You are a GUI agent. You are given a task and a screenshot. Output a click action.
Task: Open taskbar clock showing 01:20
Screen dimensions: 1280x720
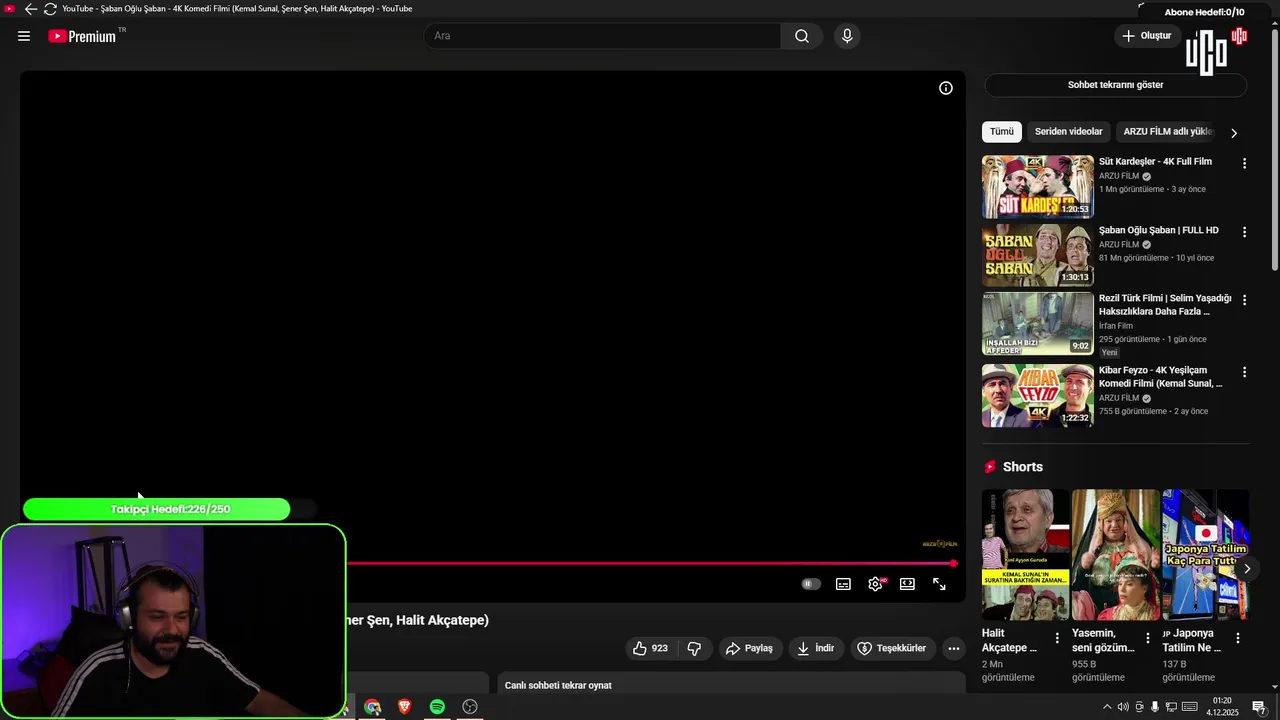coord(1222,707)
